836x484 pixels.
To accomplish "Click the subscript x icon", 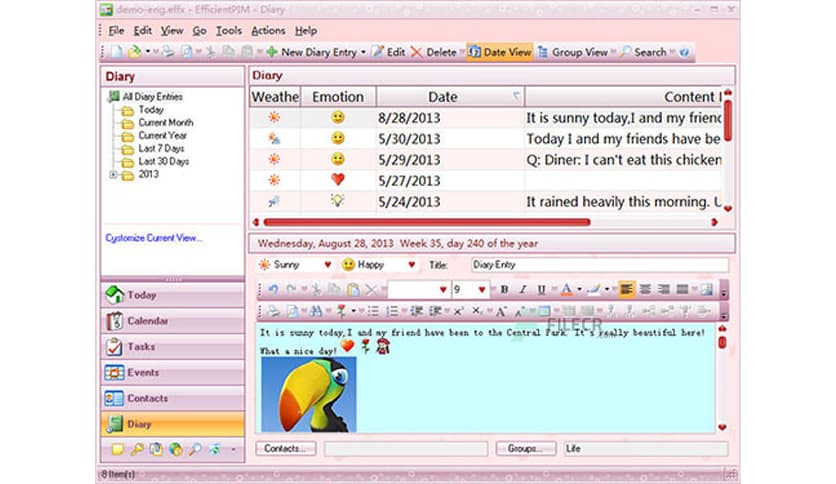I will click(477, 311).
